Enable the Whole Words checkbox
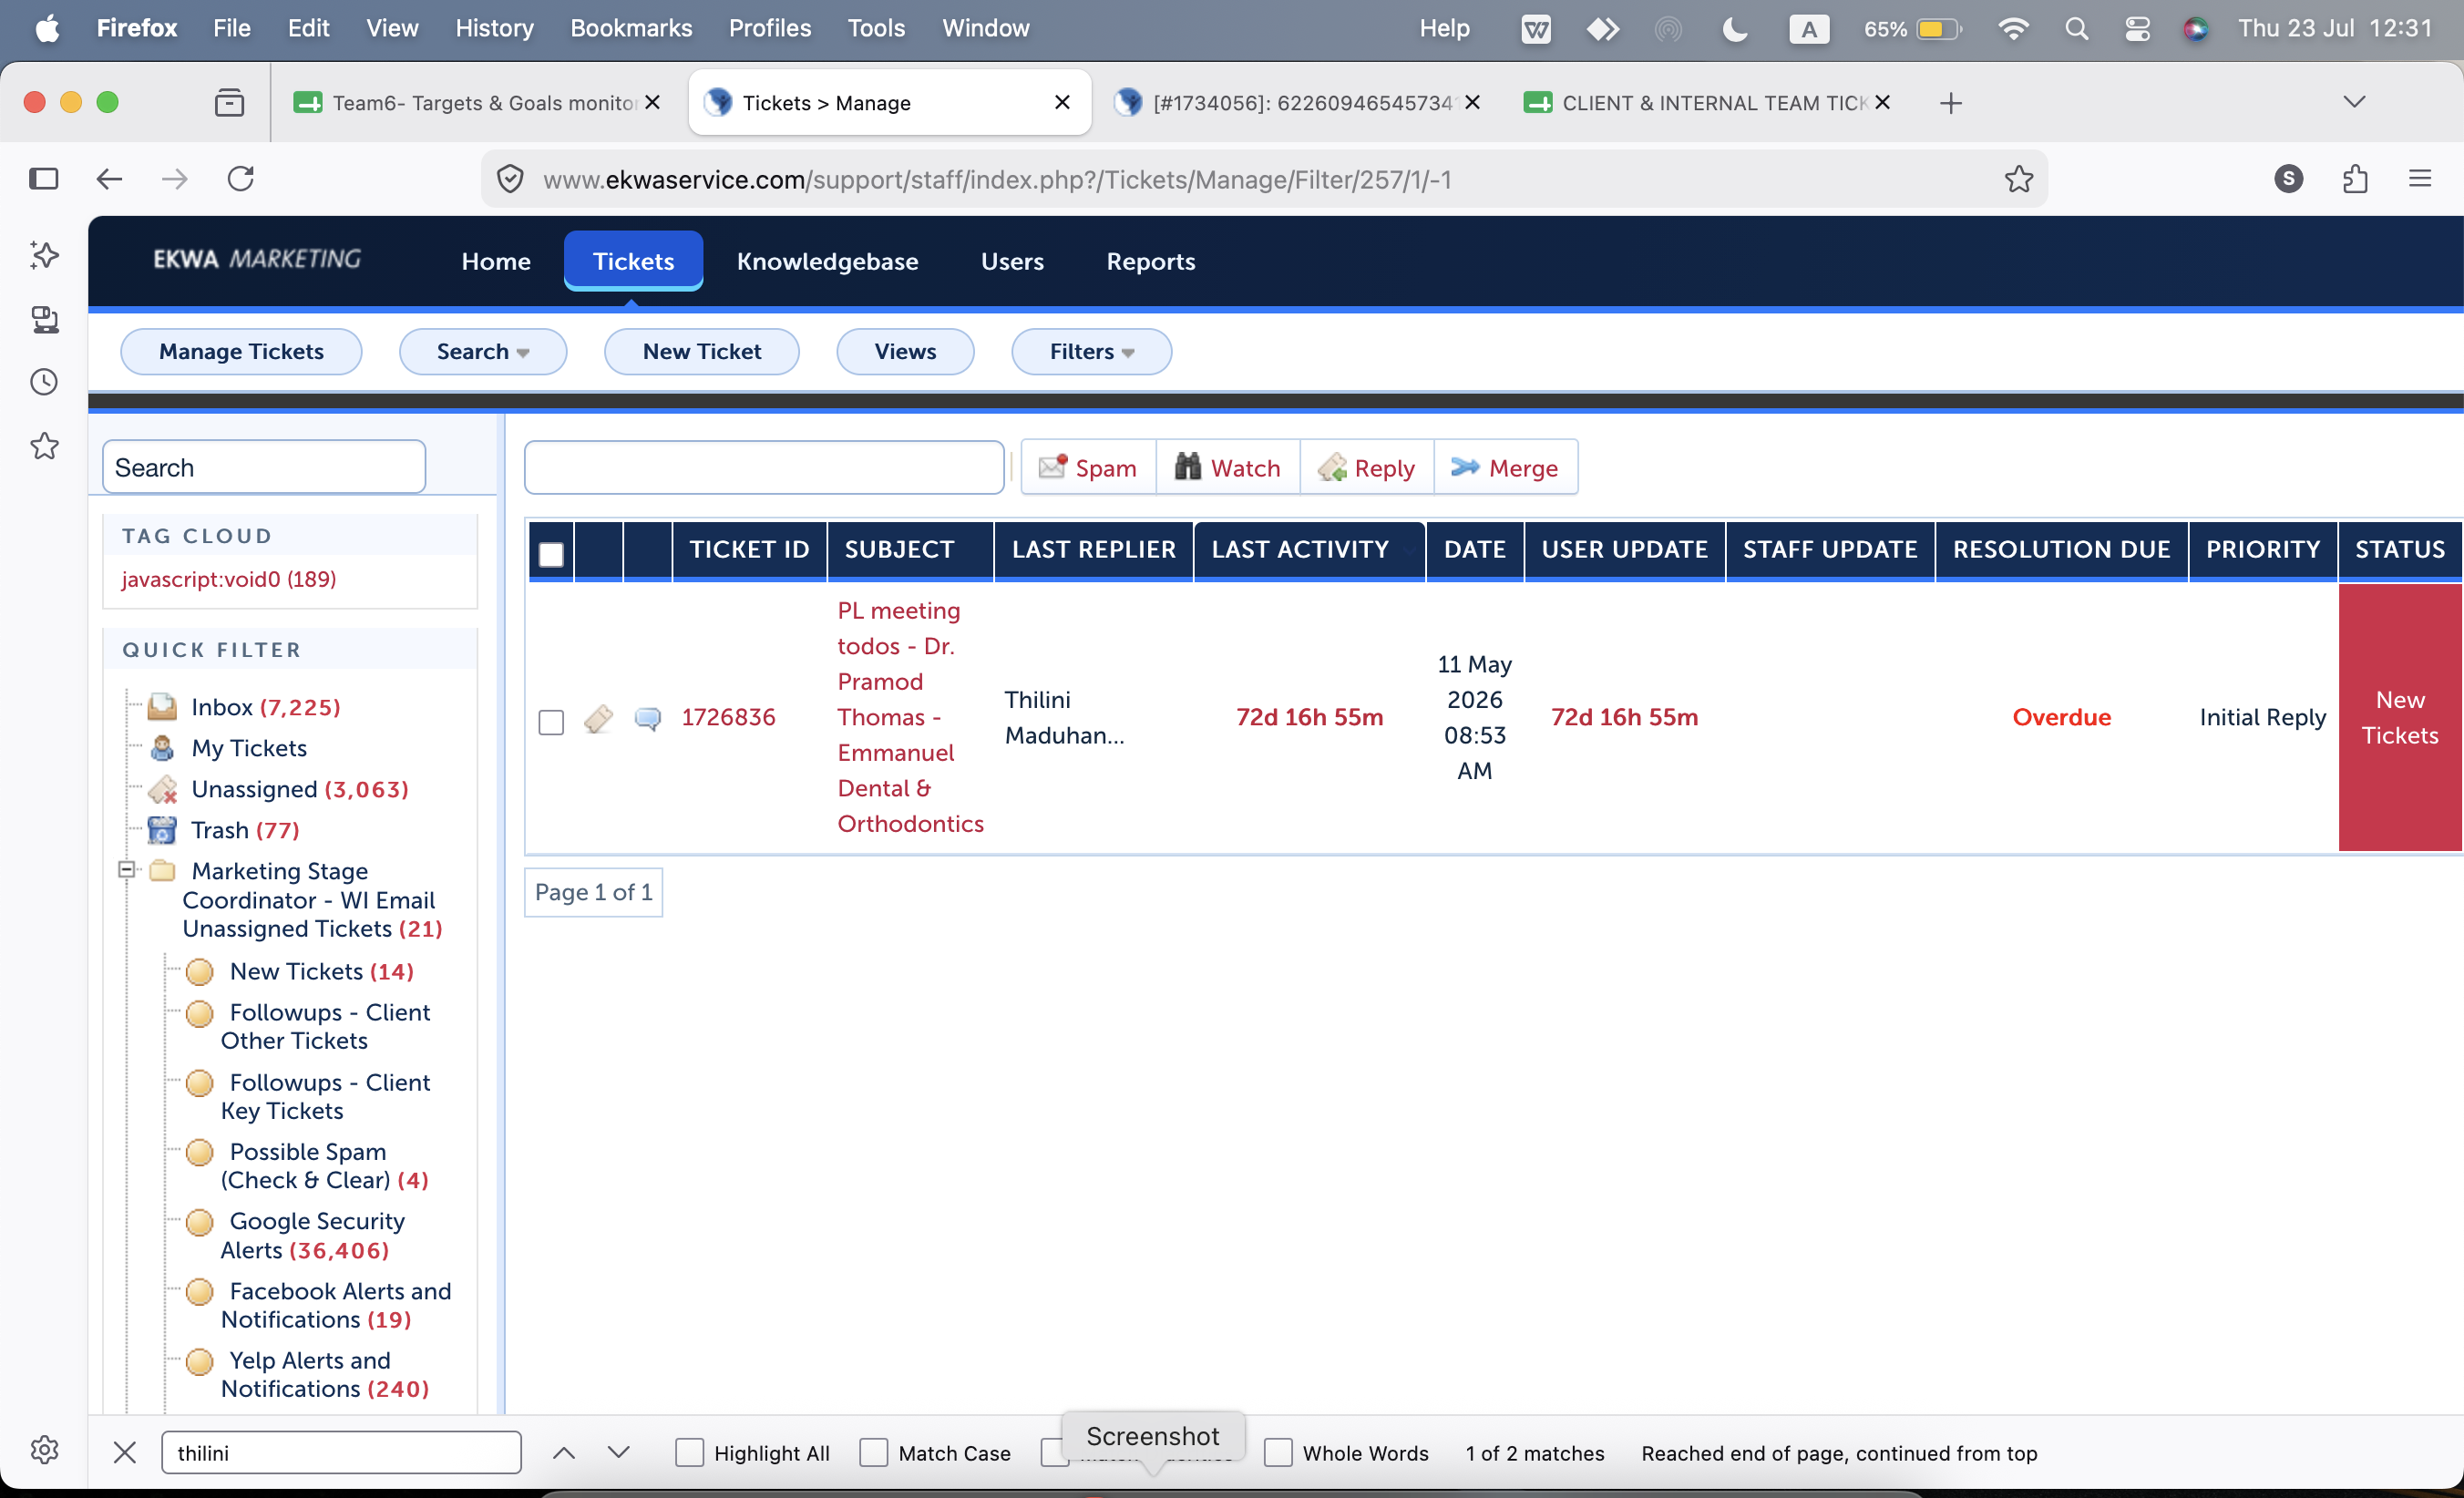The width and height of the screenshot is (2464, 1498). (x=1278, y=1452)
